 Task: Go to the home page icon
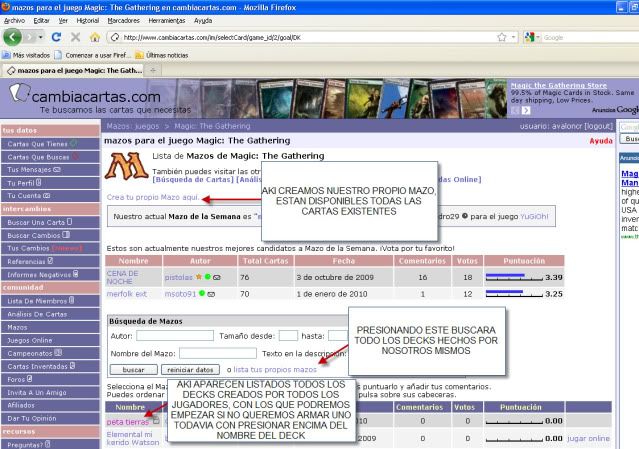(95, 37)
